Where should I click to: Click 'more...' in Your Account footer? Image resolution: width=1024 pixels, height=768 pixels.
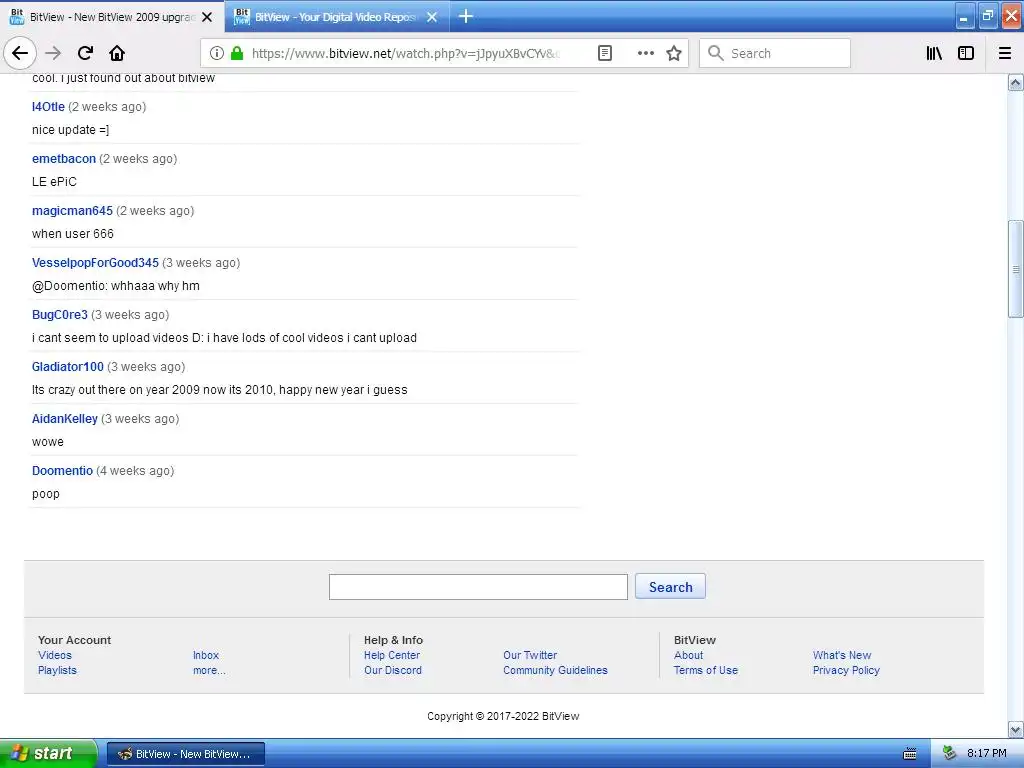pyautogui.click(x=209, y=670)
